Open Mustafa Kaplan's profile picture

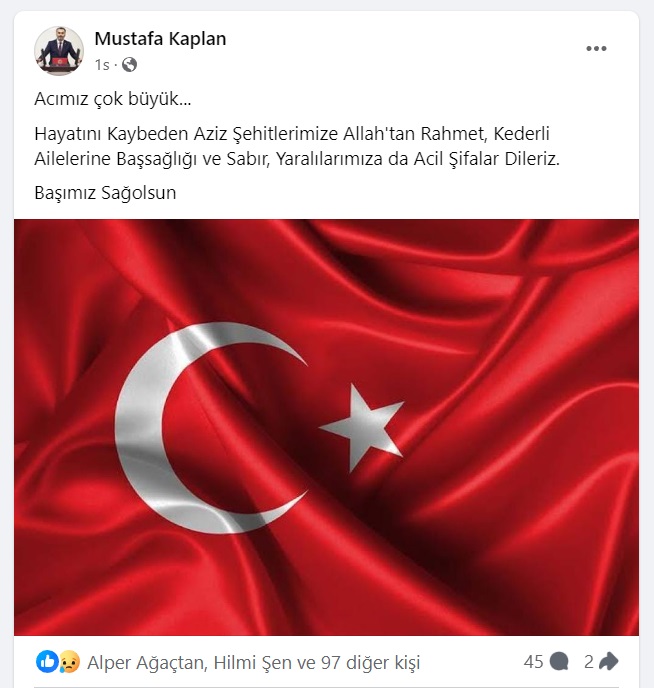[x=59, y=50]
